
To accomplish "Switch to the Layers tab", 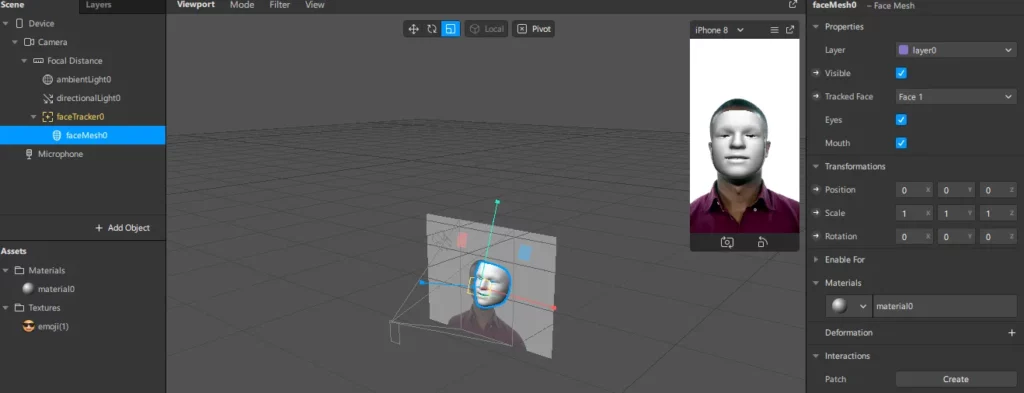I will pyautogui.click(x=99, y=5).
